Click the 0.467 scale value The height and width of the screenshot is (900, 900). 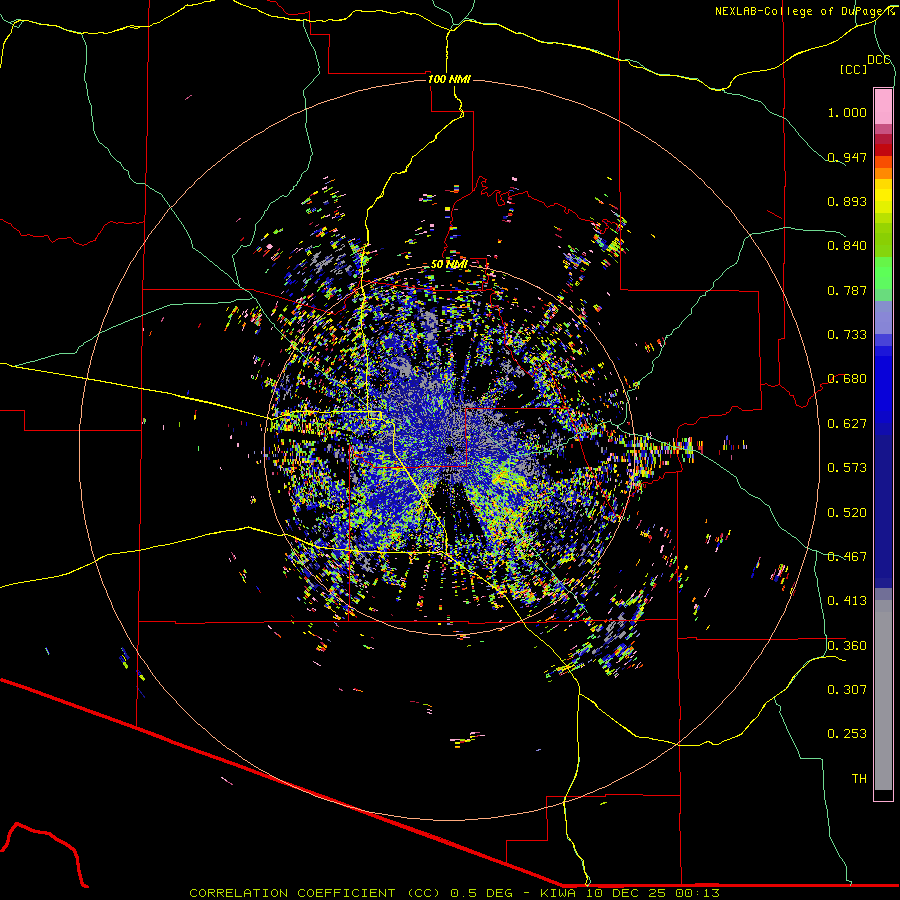point(847,557)
